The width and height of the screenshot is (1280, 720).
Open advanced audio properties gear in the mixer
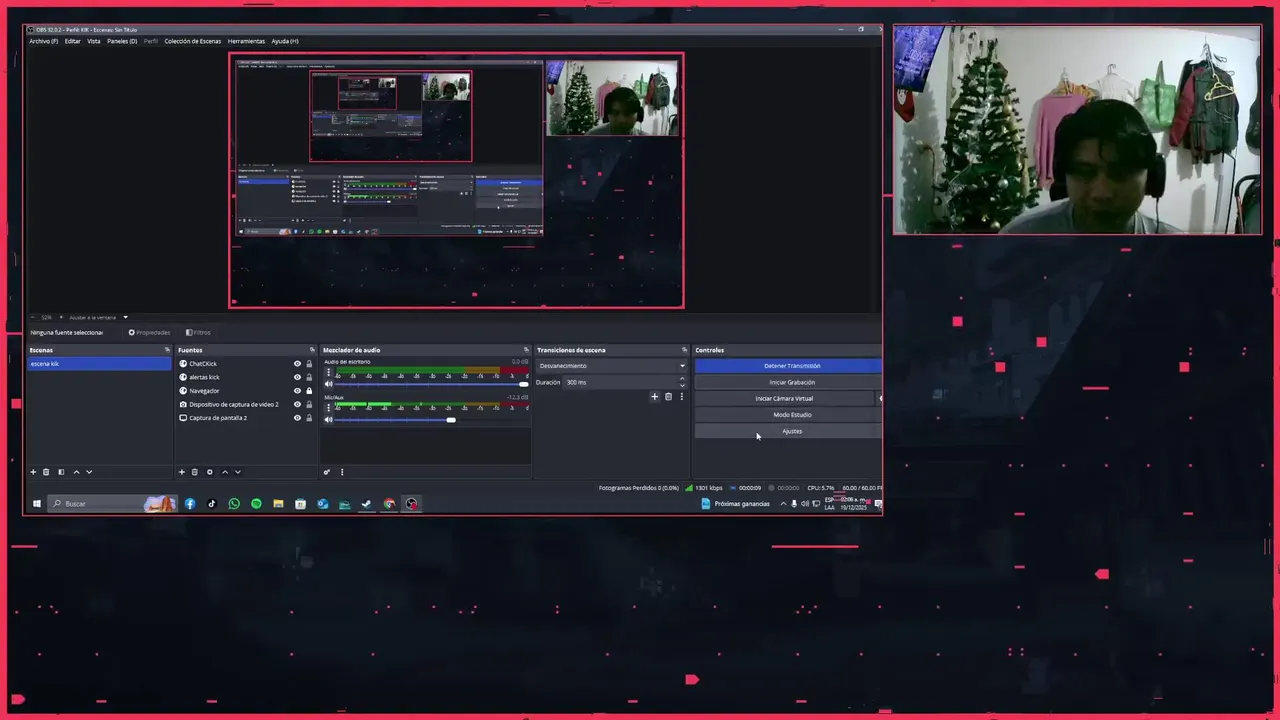click(327, 472)
